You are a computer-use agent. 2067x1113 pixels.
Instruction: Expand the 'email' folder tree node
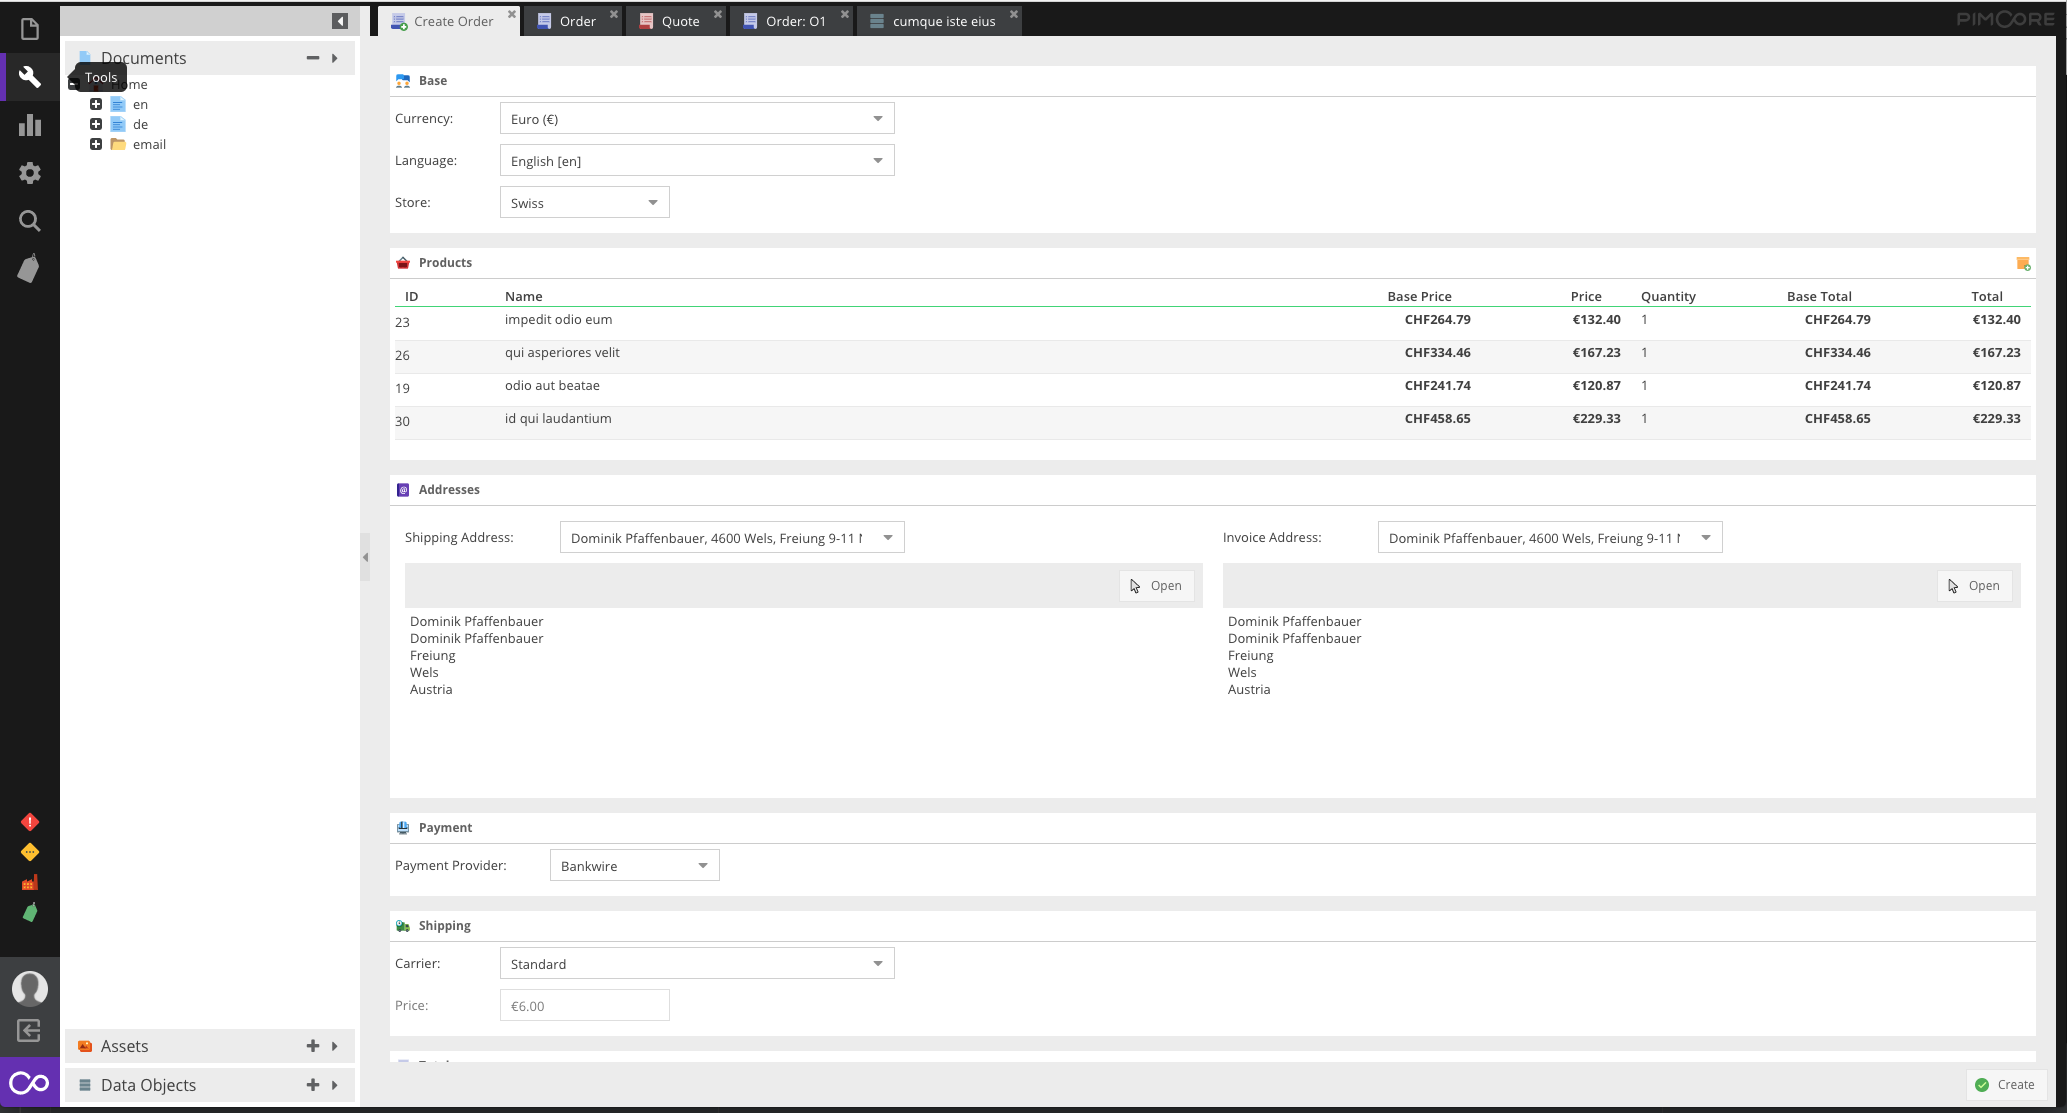coord(96,144)
